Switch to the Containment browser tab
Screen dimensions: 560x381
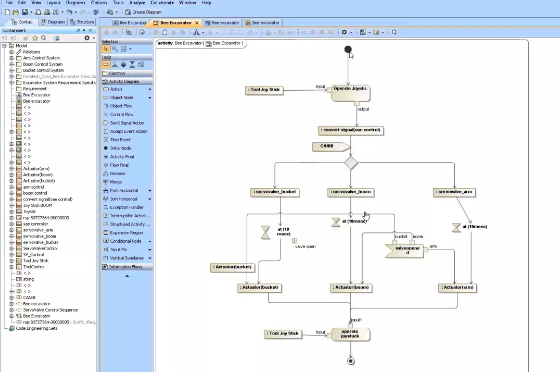point(22,22)
